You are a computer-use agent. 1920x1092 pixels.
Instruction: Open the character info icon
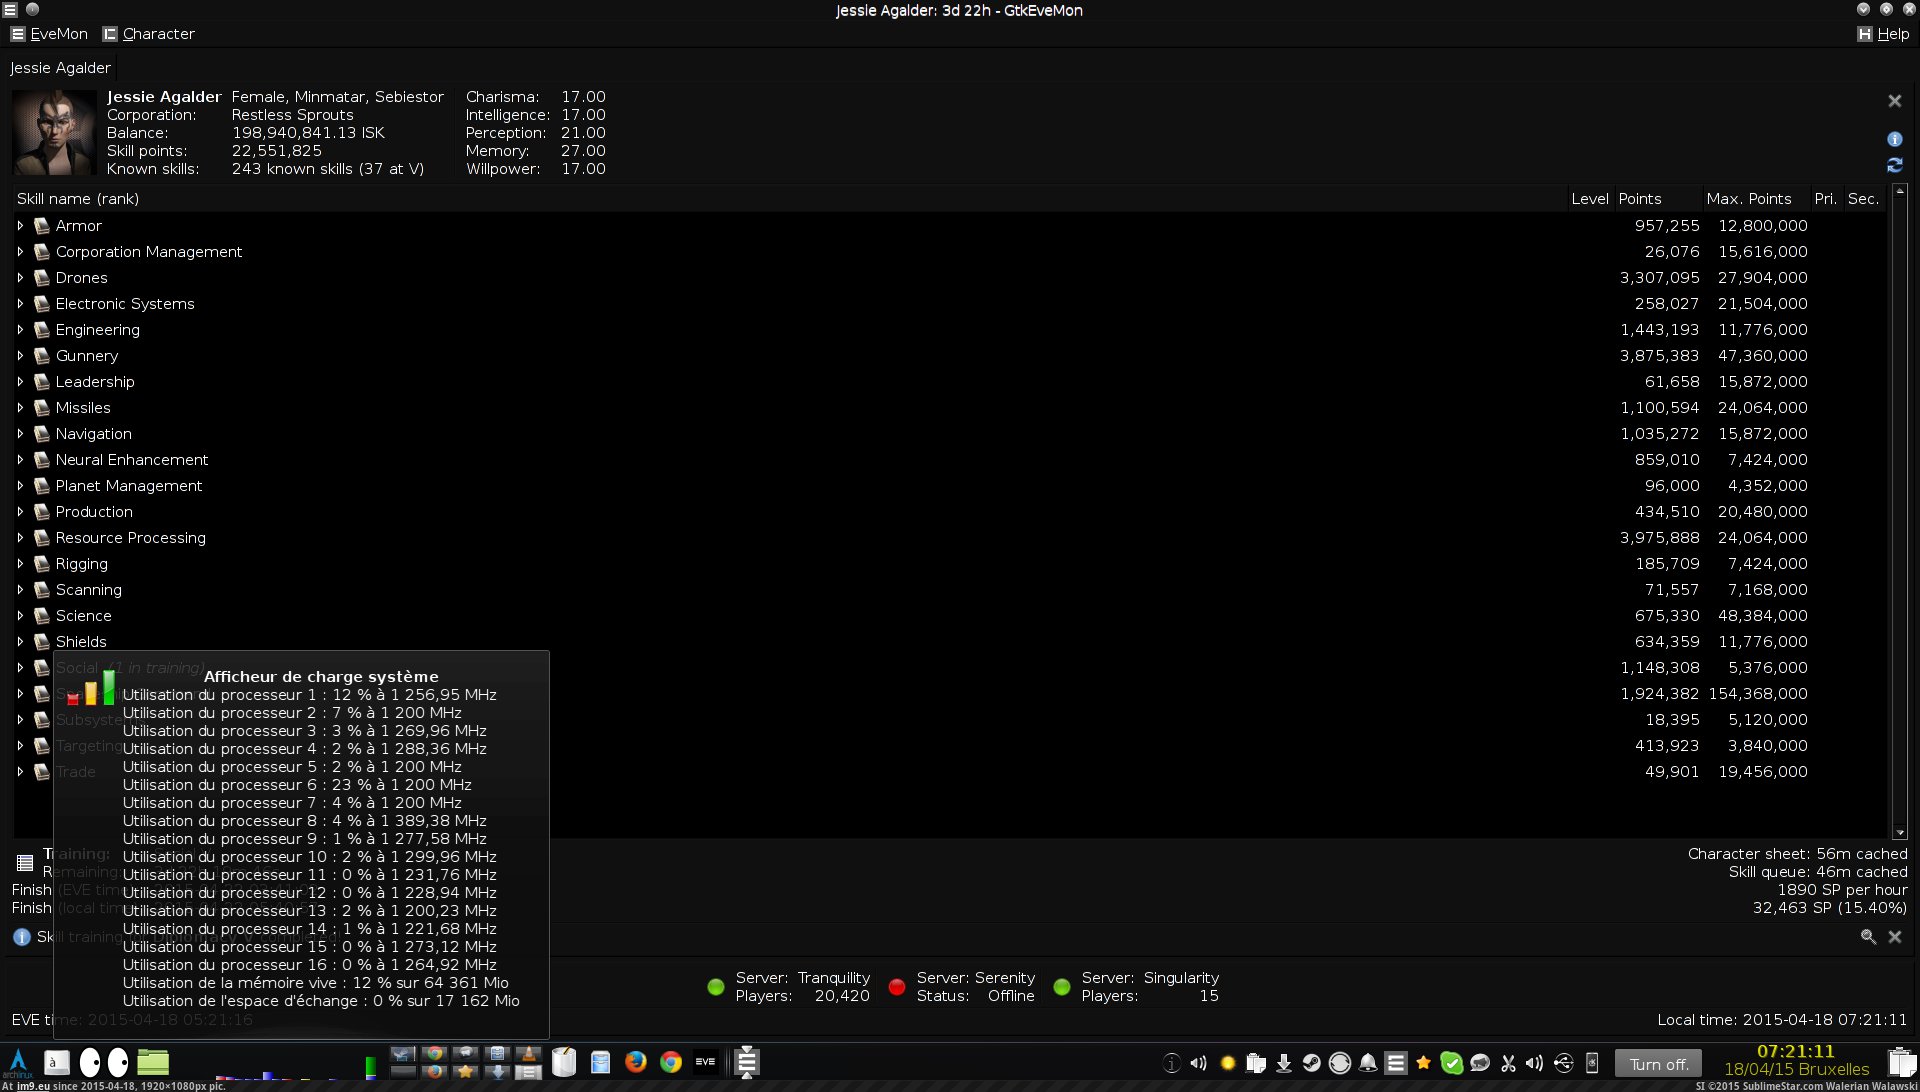1894,139
